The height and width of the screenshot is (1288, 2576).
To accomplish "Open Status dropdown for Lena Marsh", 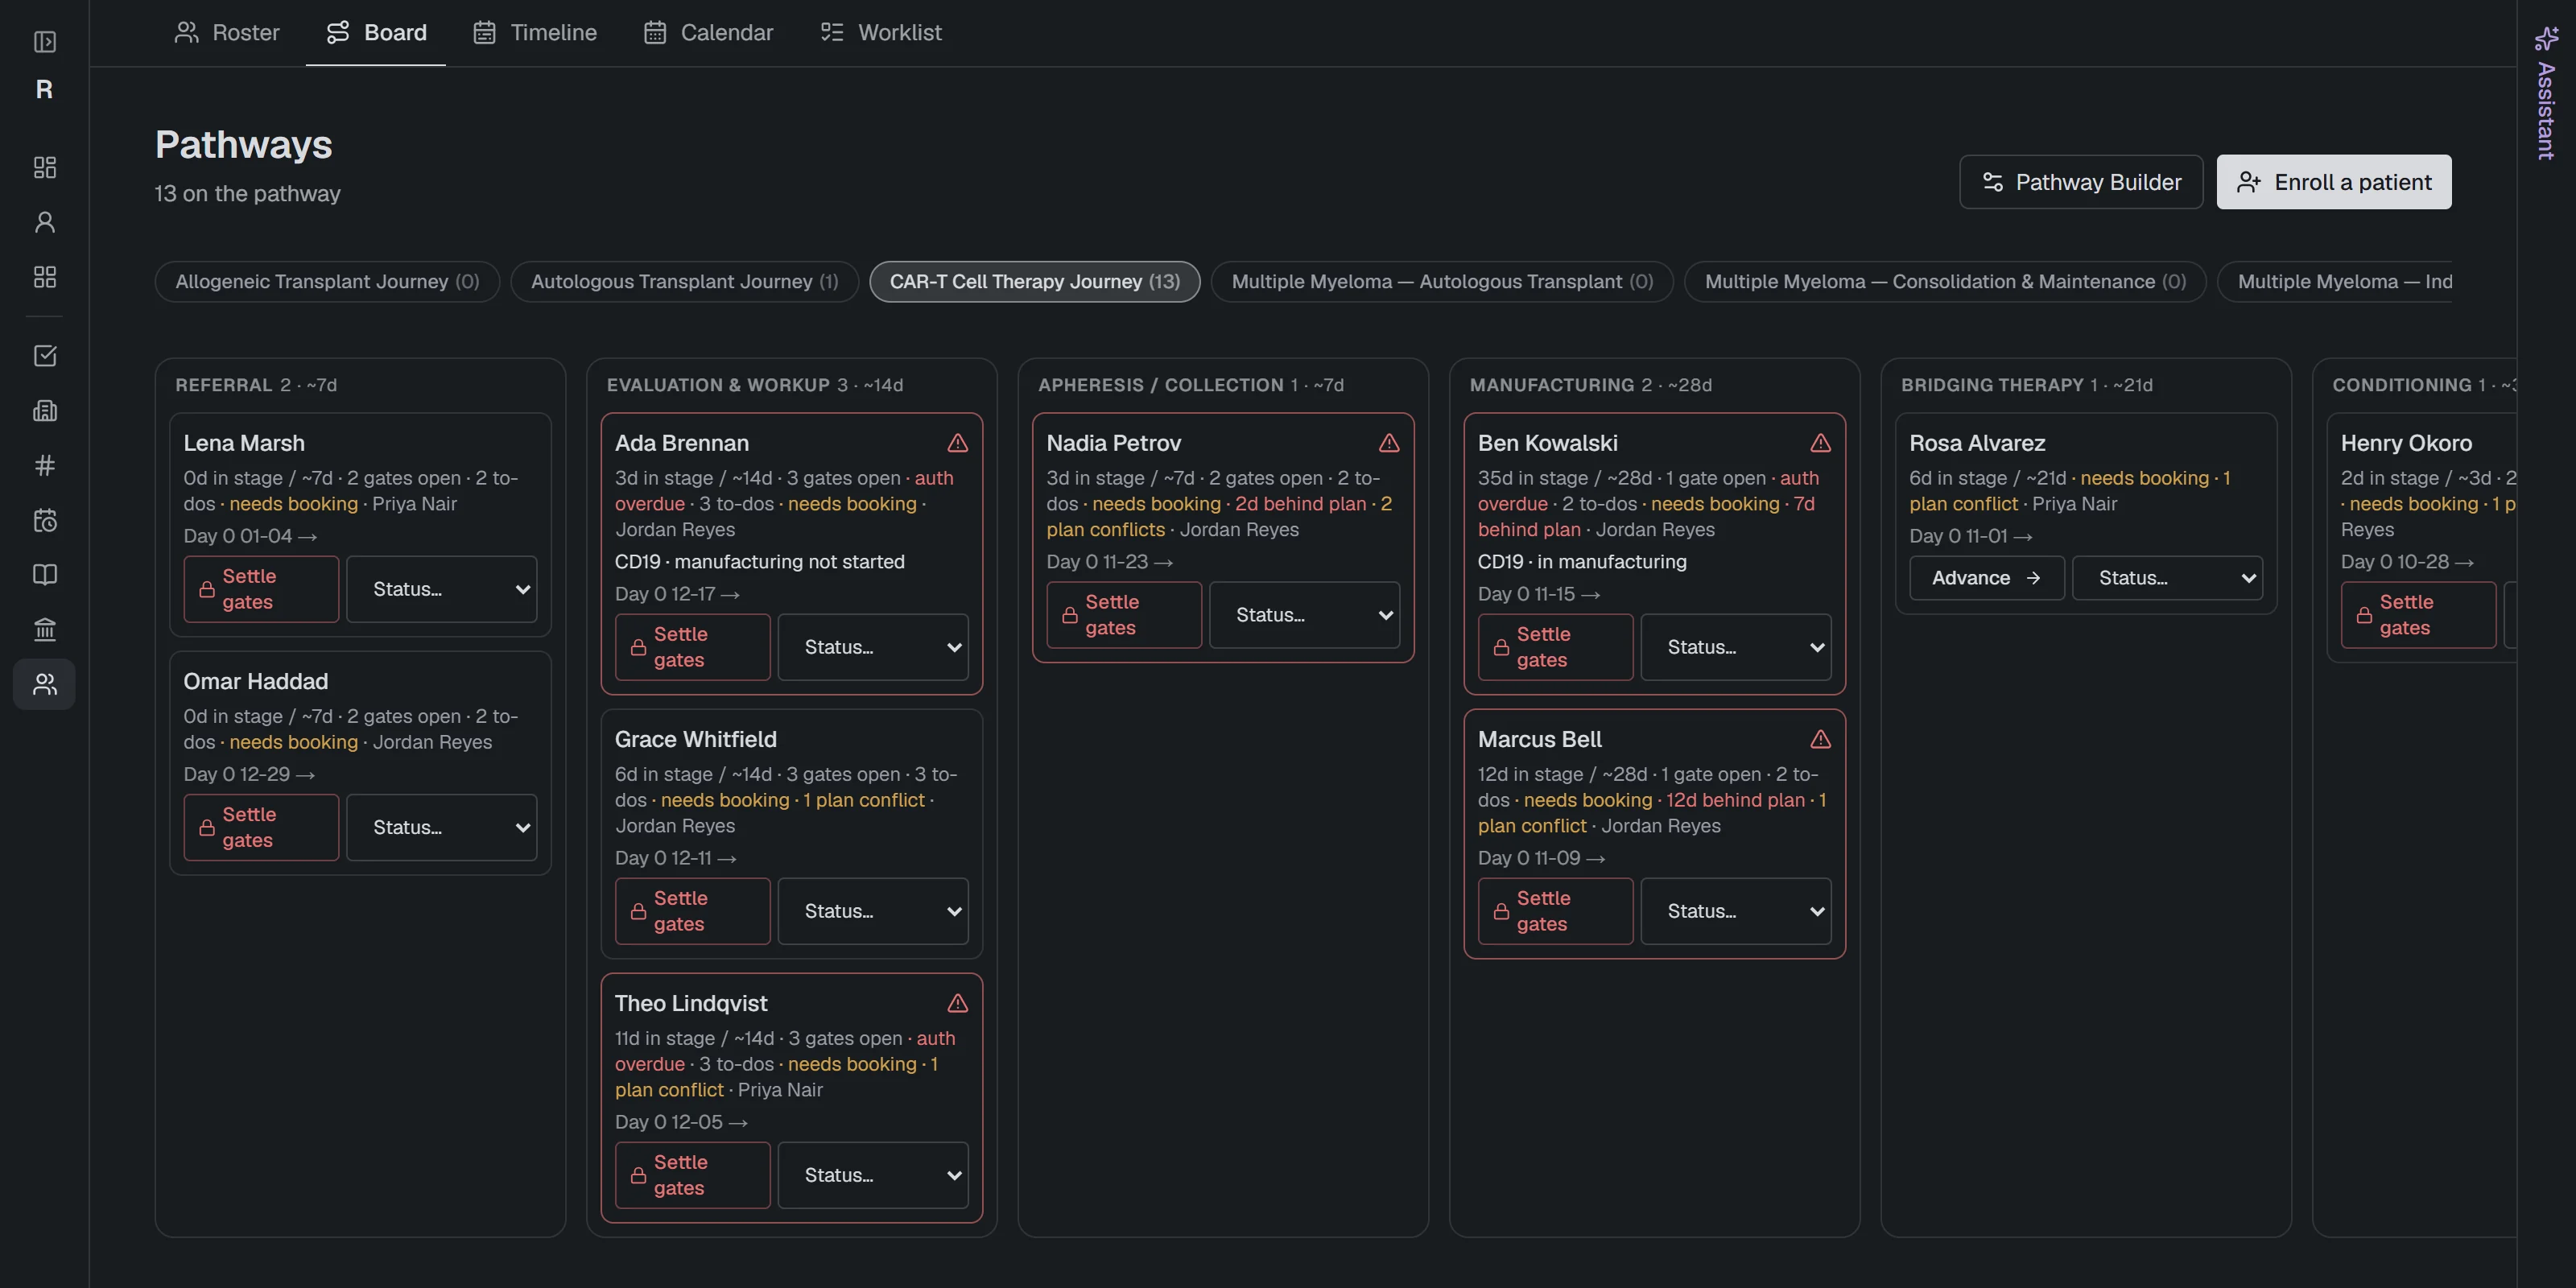I will (x=441, y=589).
